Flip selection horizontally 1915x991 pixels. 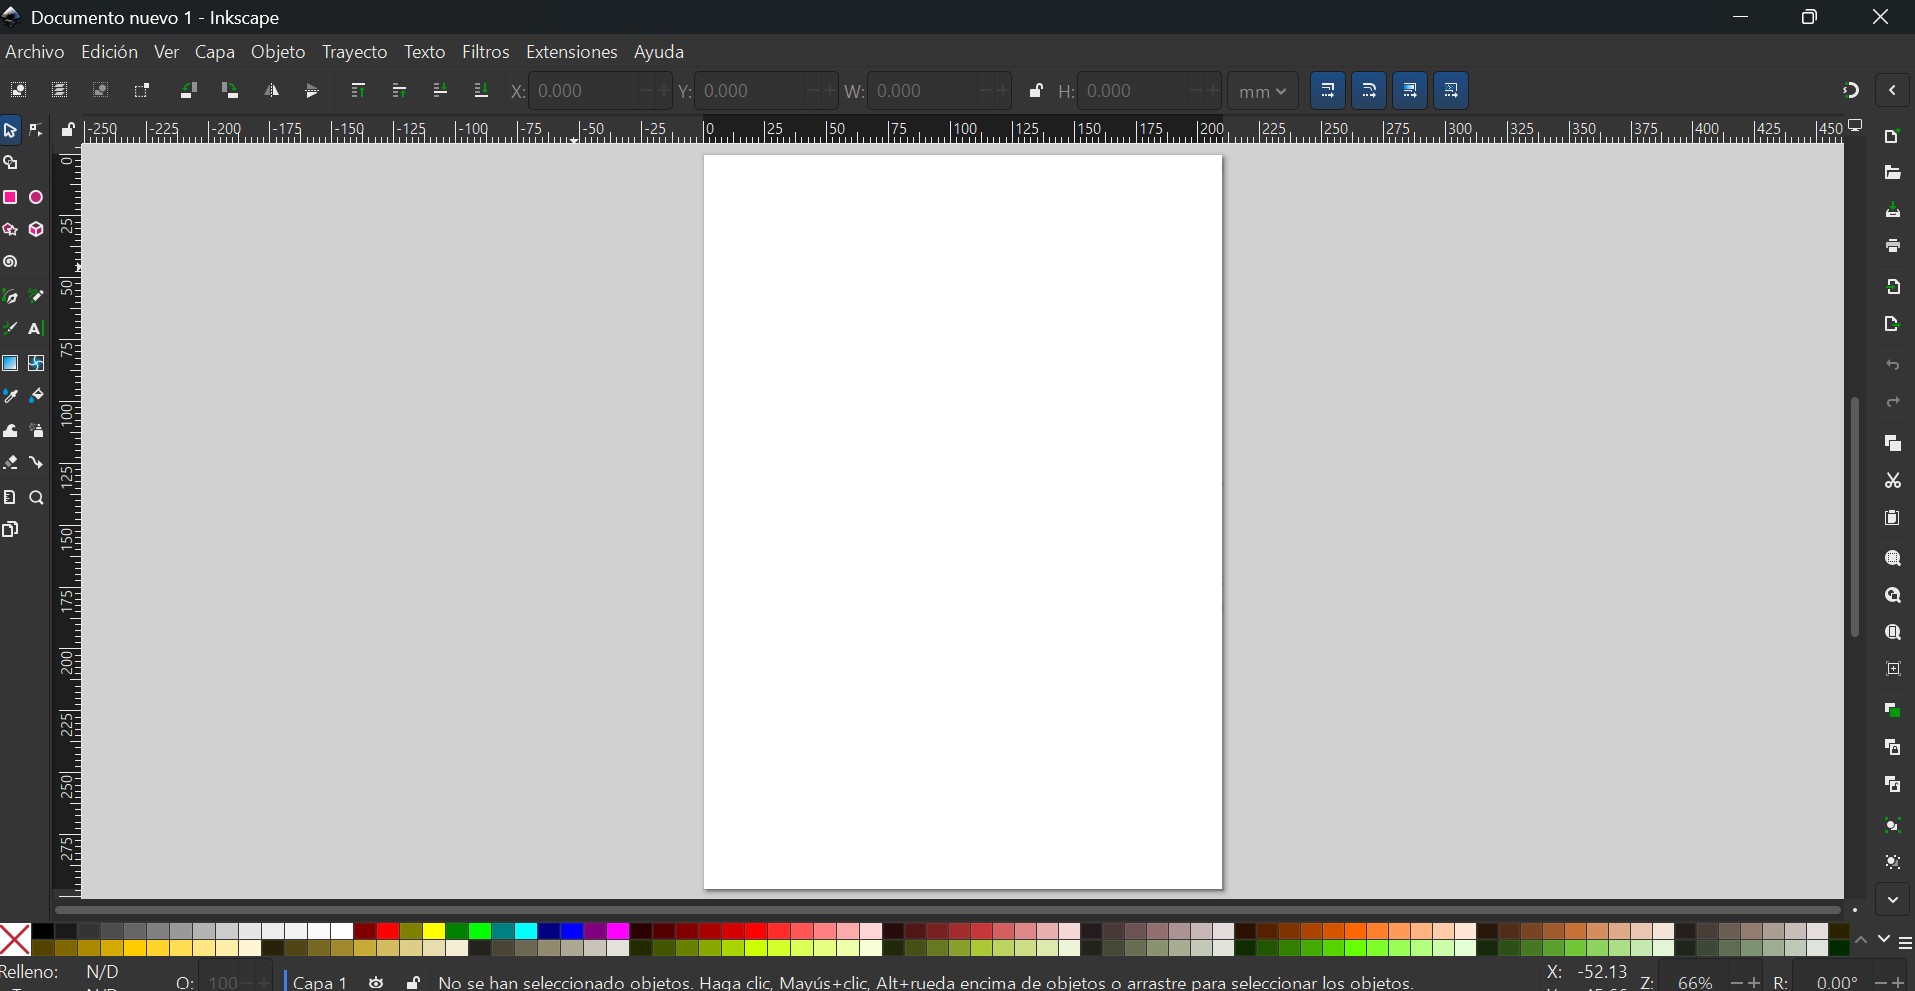(x=271, y=91)
